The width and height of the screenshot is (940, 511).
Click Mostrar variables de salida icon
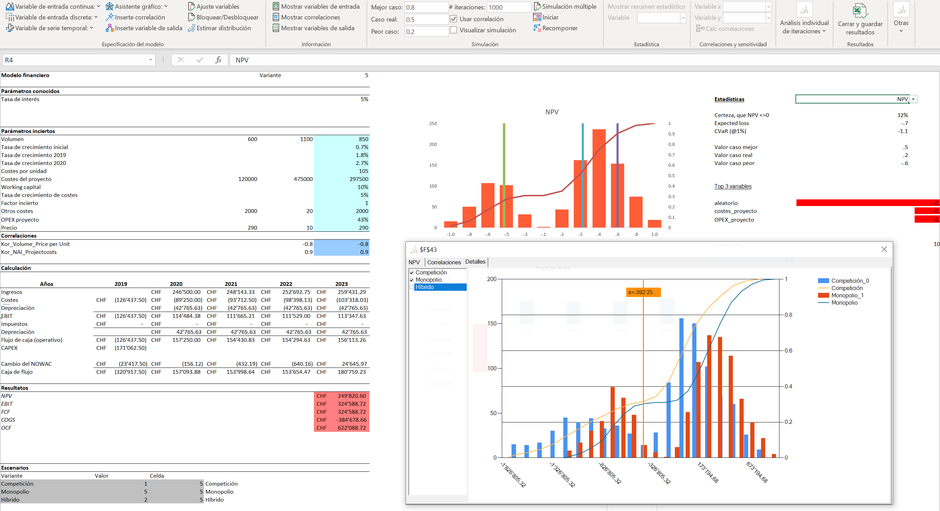[x=276, y=28]
